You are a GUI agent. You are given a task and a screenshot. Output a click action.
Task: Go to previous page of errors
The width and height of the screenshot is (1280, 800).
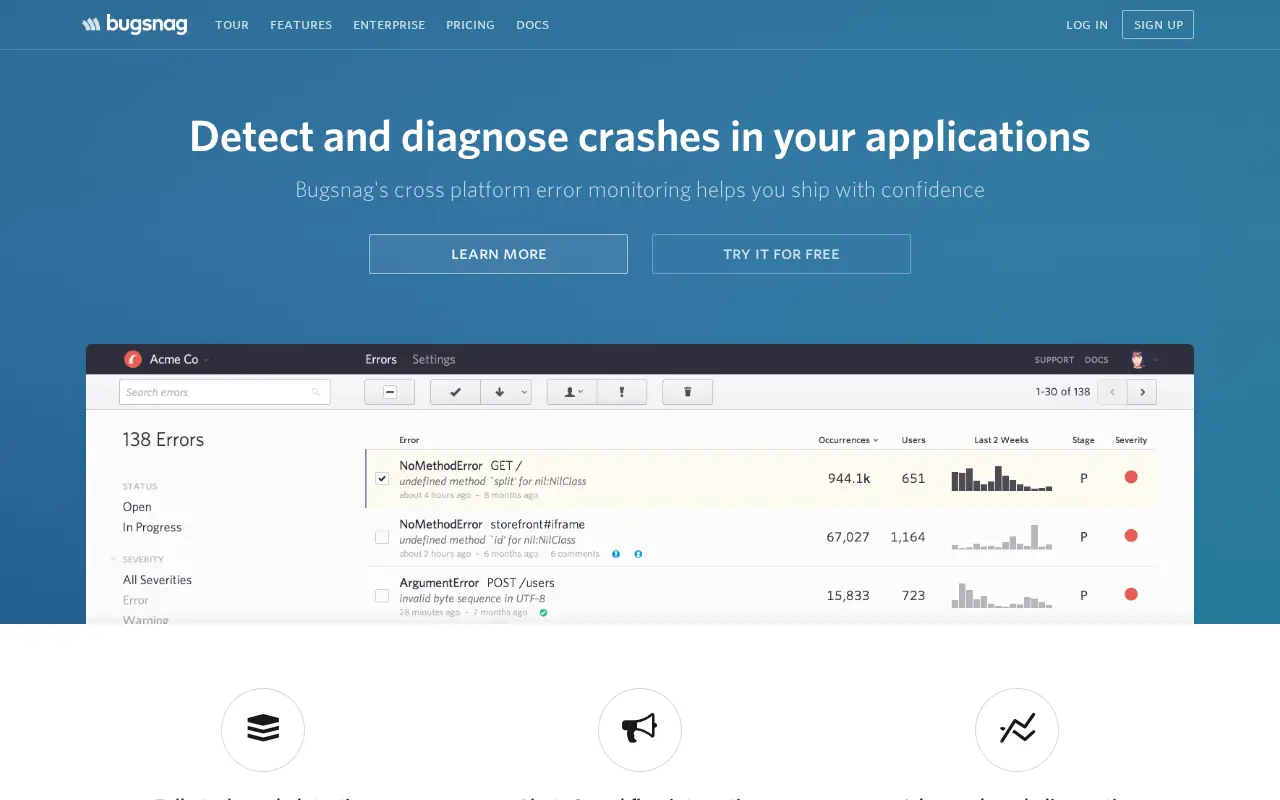point(1112,392)
